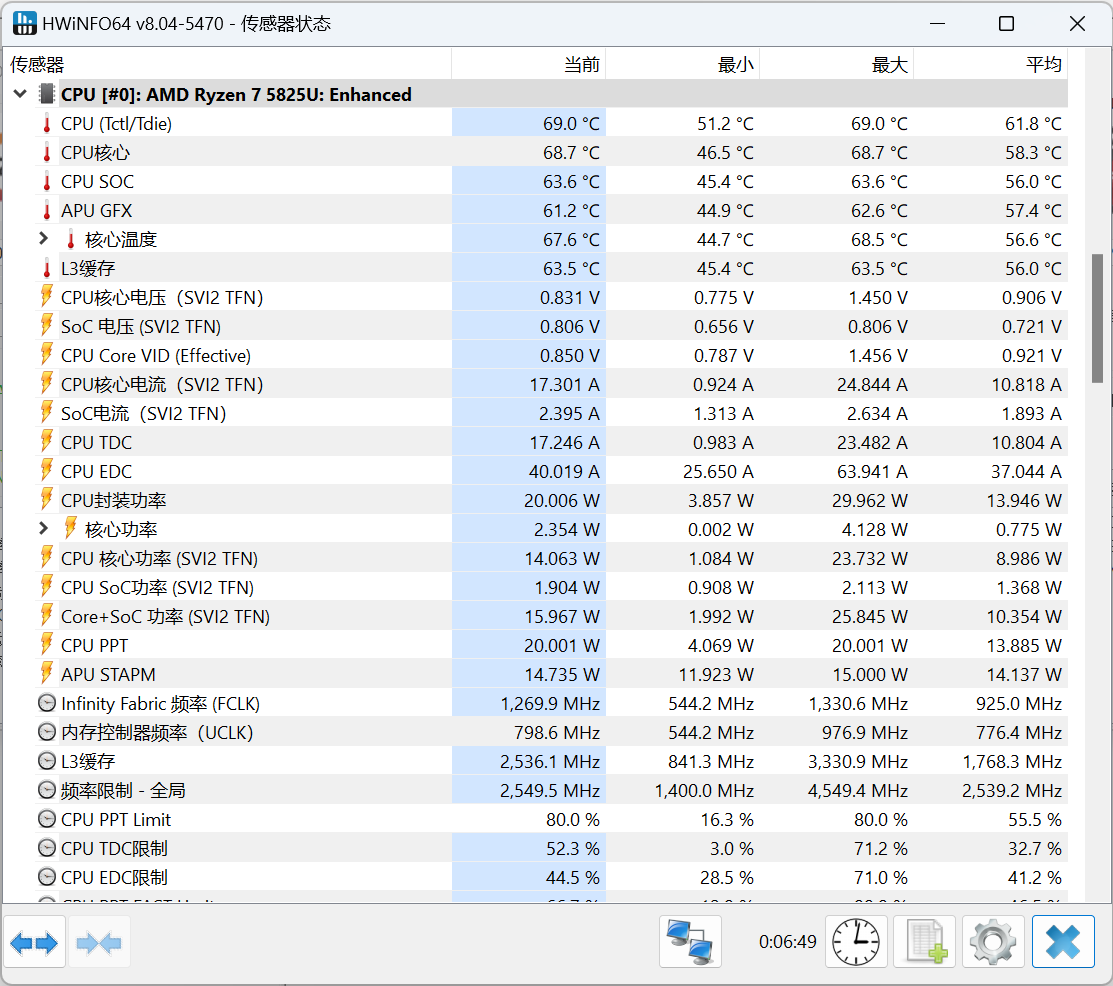Click the HWiNFO64 app icon in title bar

(x=24, y=24)
